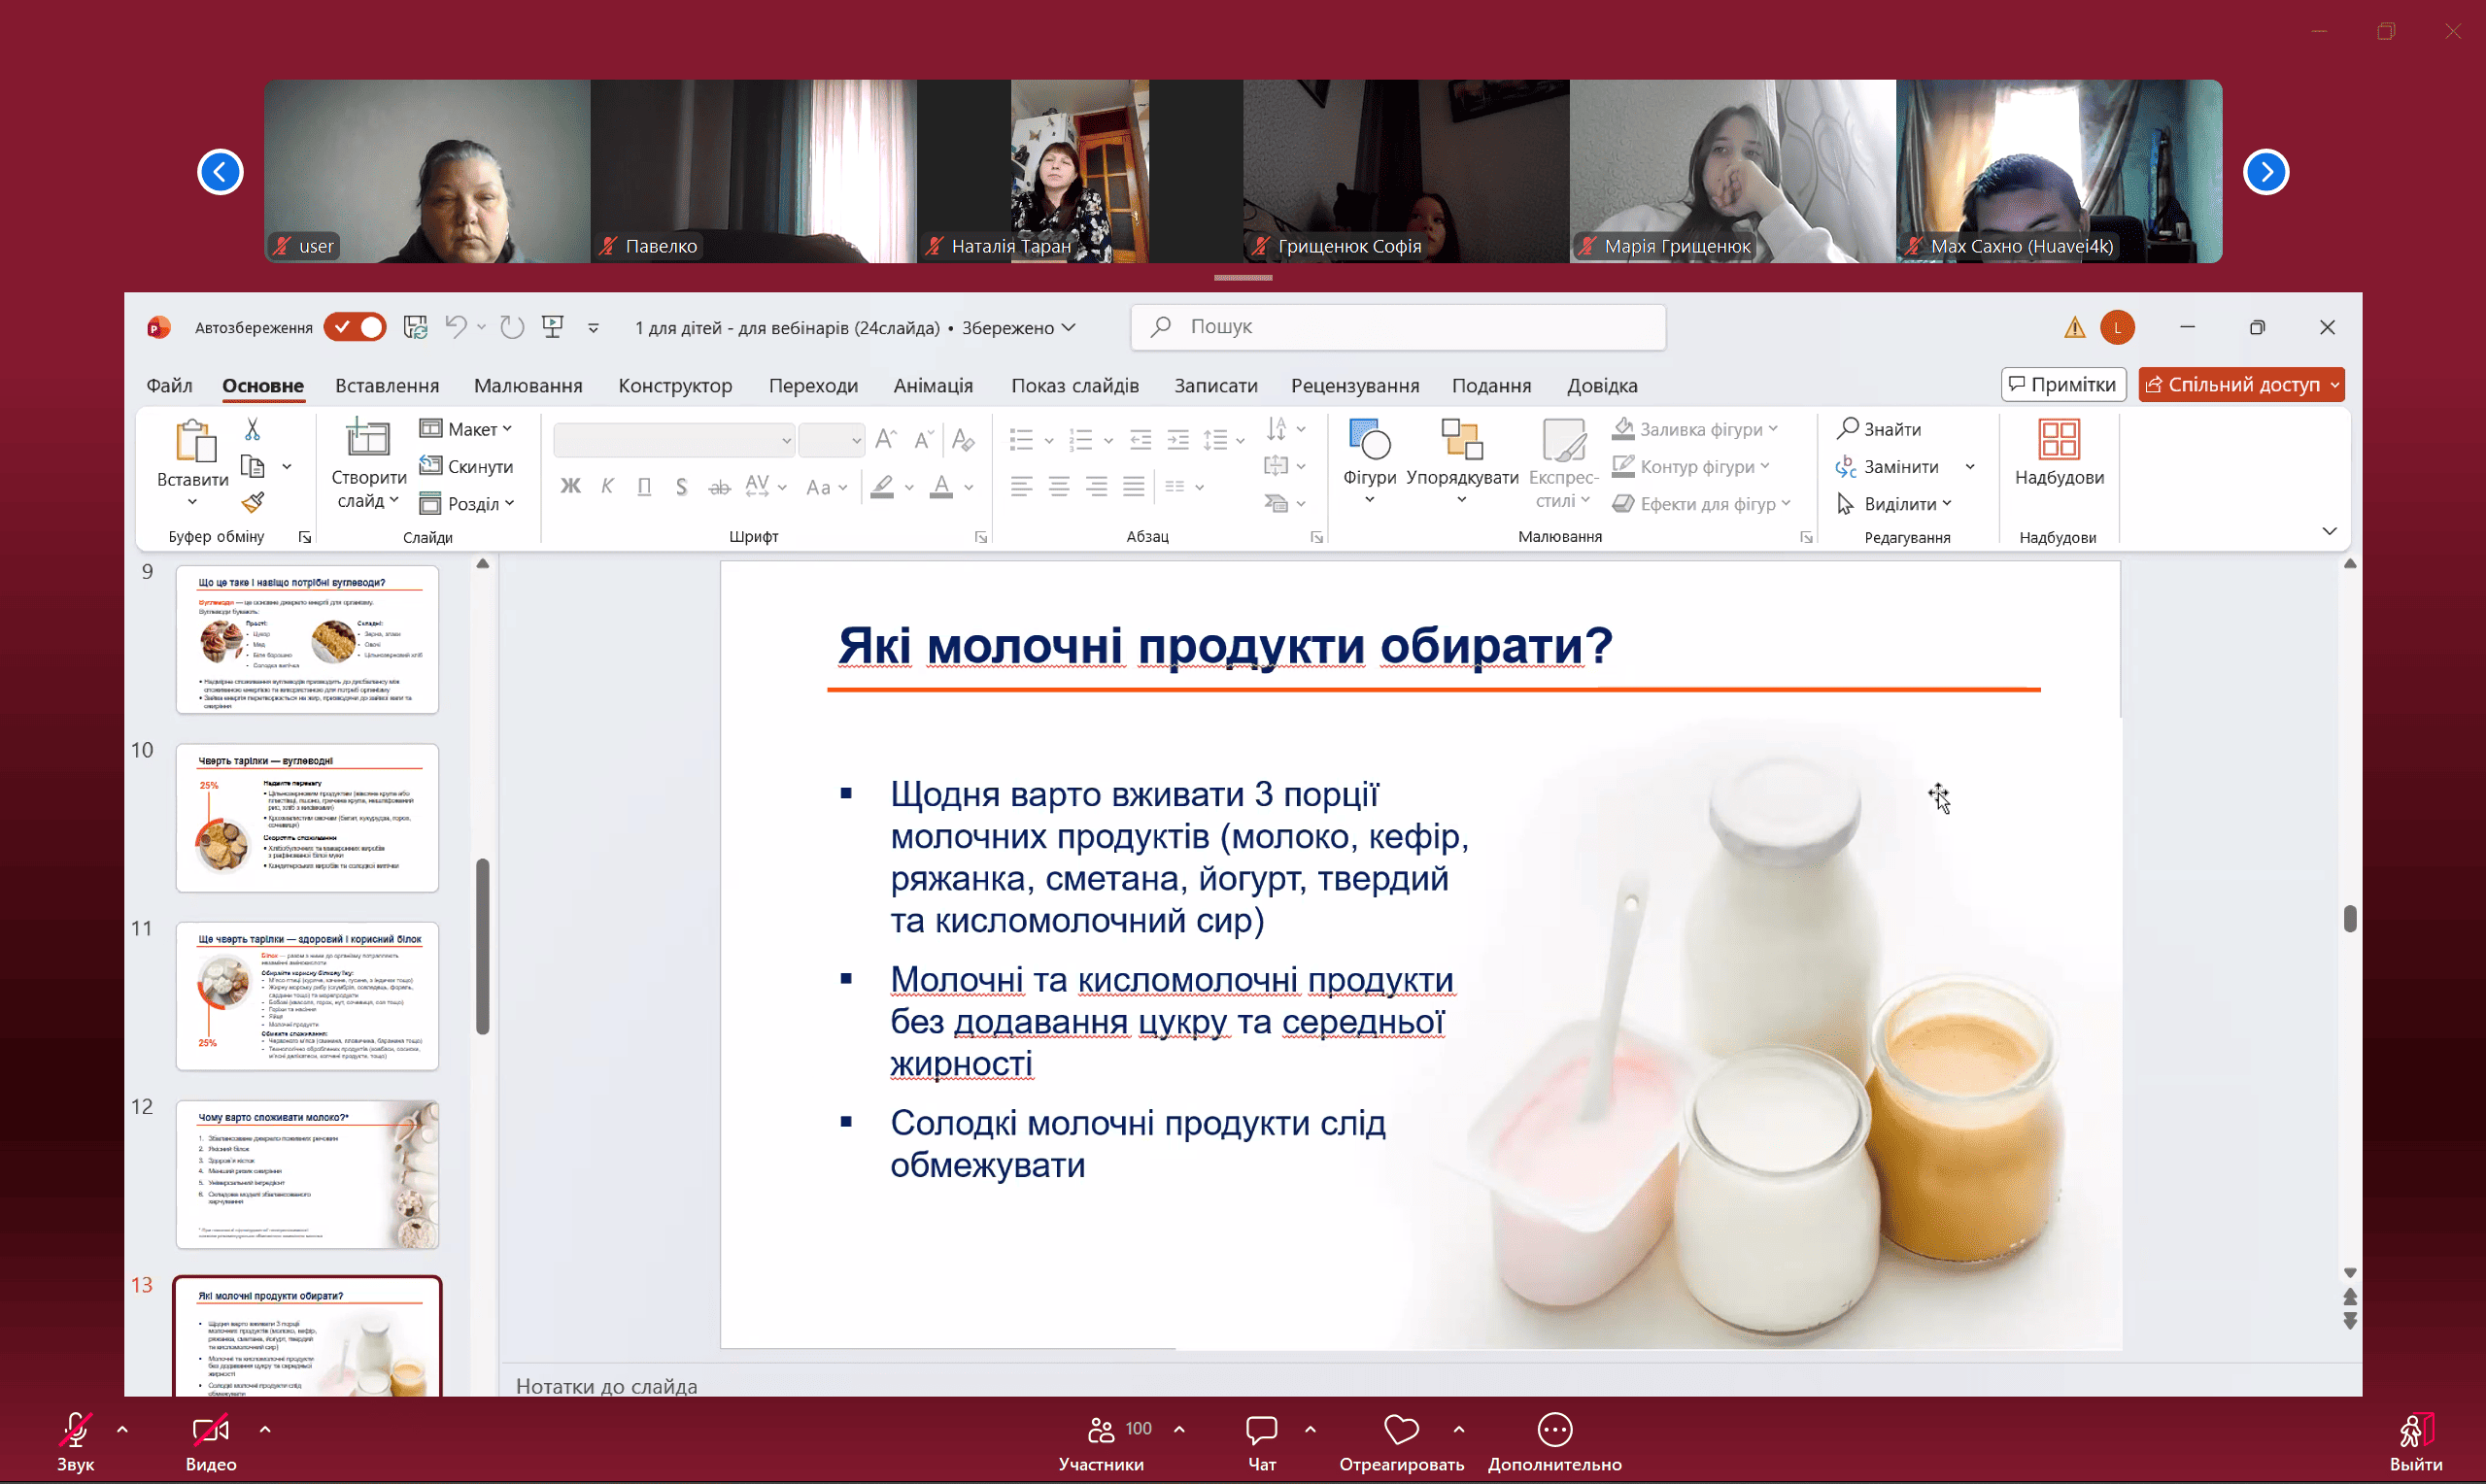Toggle the AutoSave (Автозбереження) switch

354,327
